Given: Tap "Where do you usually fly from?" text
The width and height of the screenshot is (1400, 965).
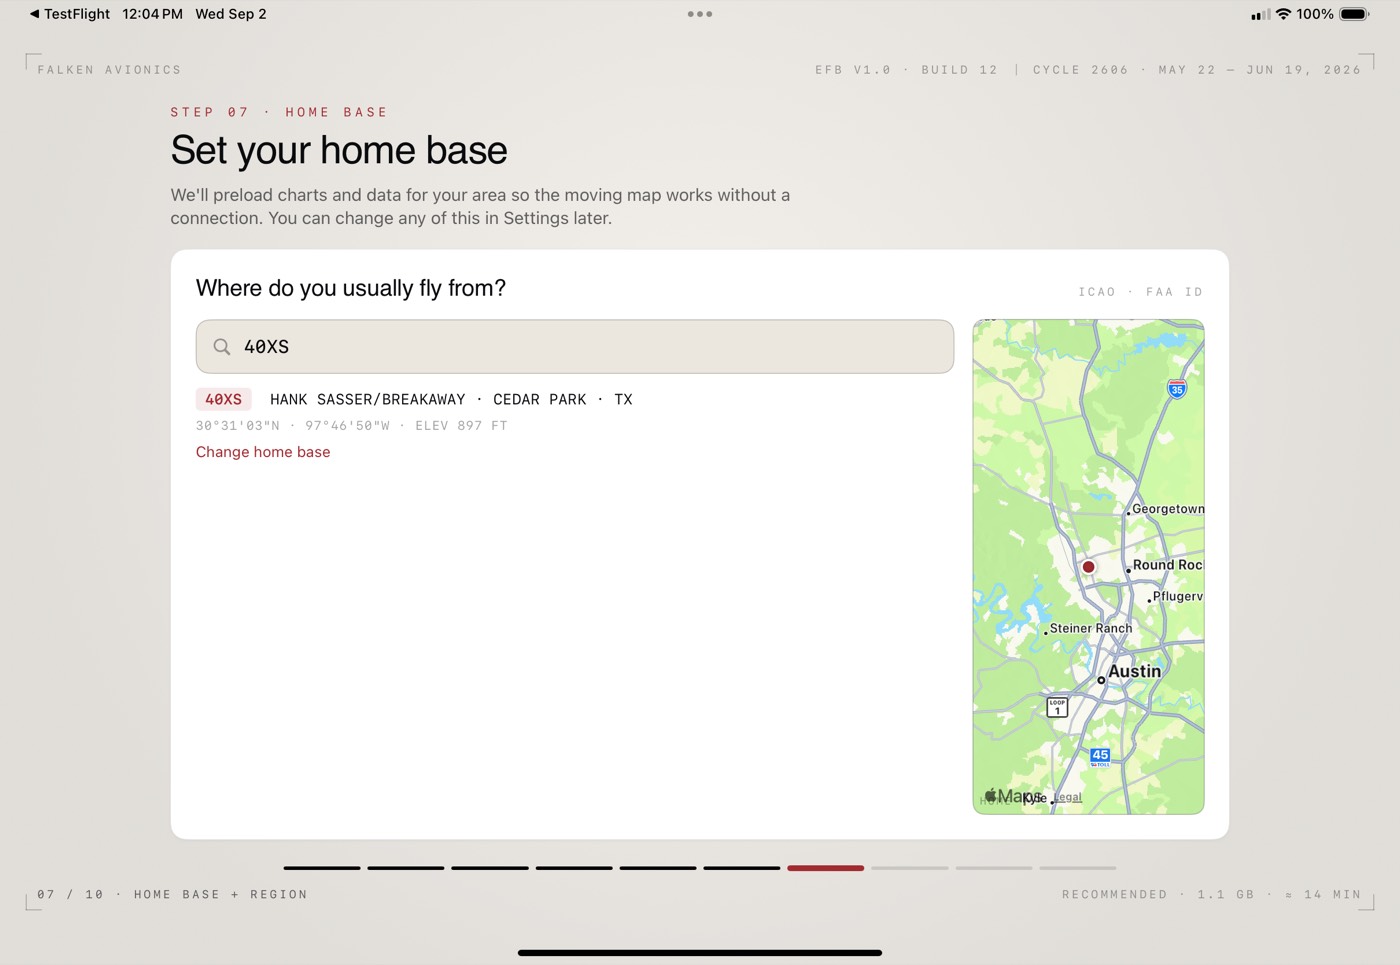Looking at the screenshot, I should (x=351, y=288).
